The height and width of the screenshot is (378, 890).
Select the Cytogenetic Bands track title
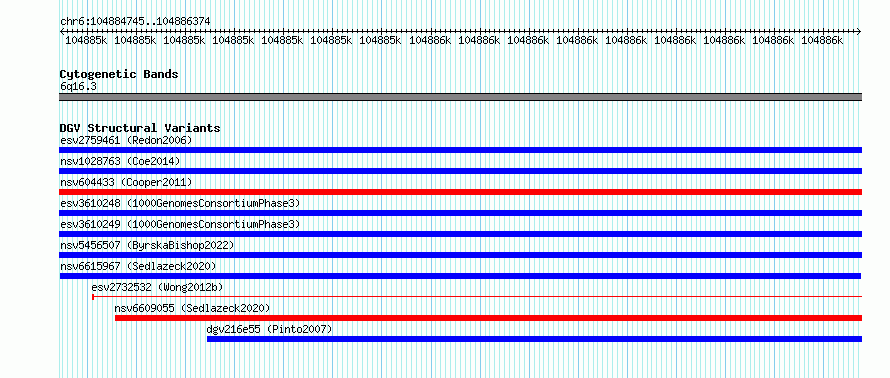point(119,74)
